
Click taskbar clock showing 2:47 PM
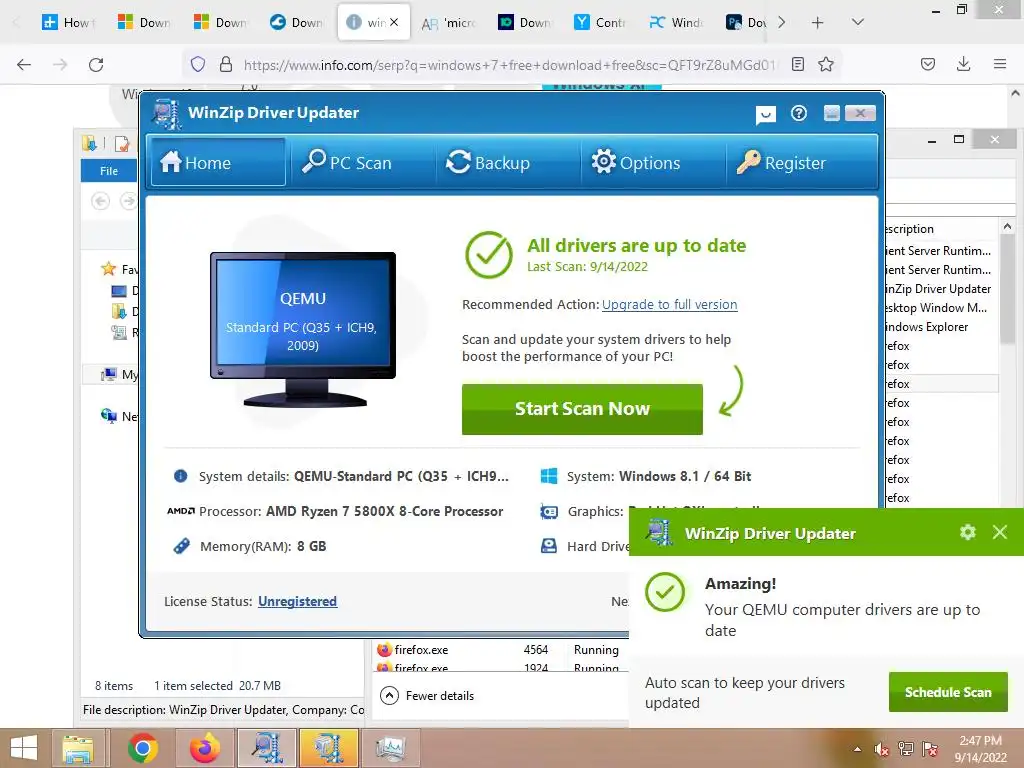[980, 748]
